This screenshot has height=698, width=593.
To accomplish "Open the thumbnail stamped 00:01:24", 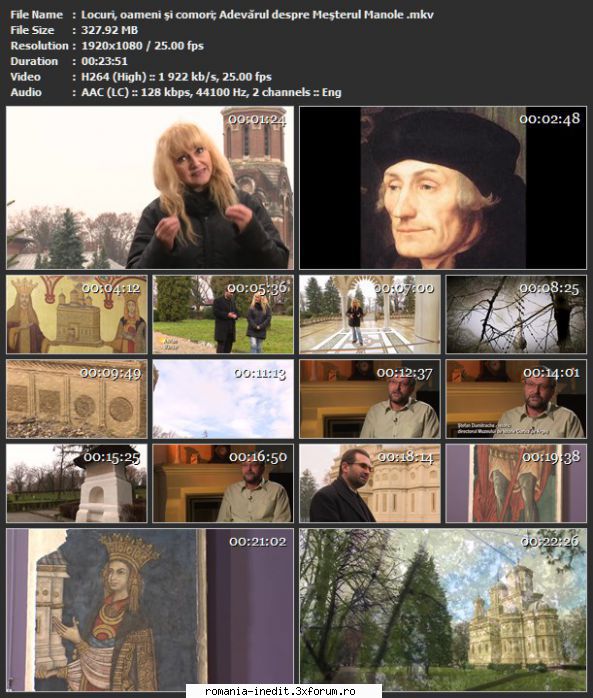I will [x=150, y=188].
